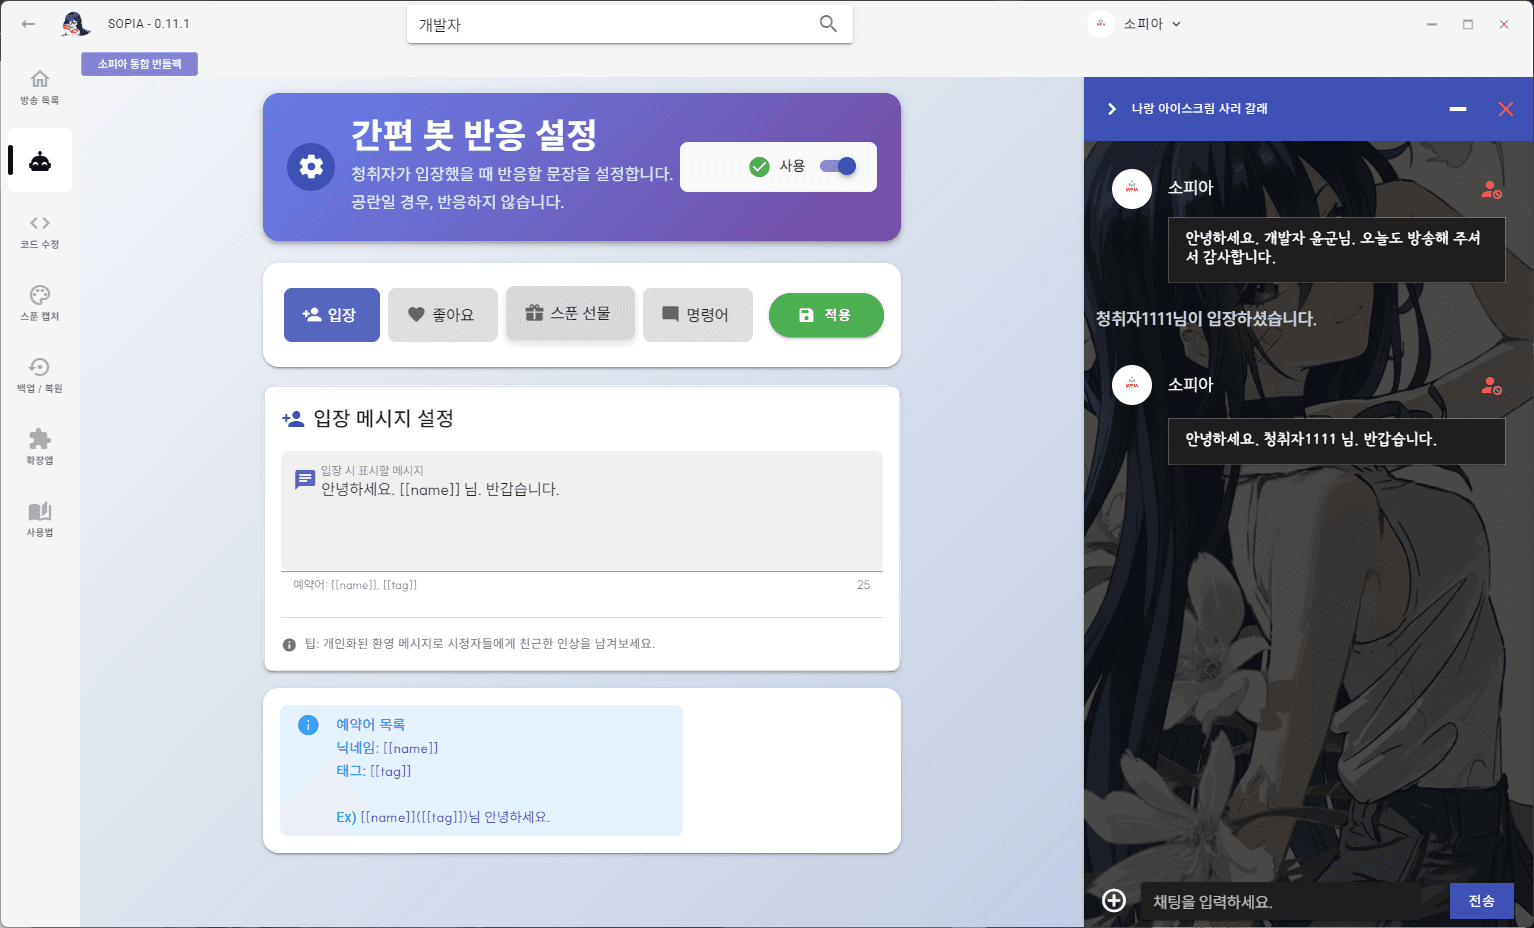Switch to the 좋아요 tab

pos(442,314)
